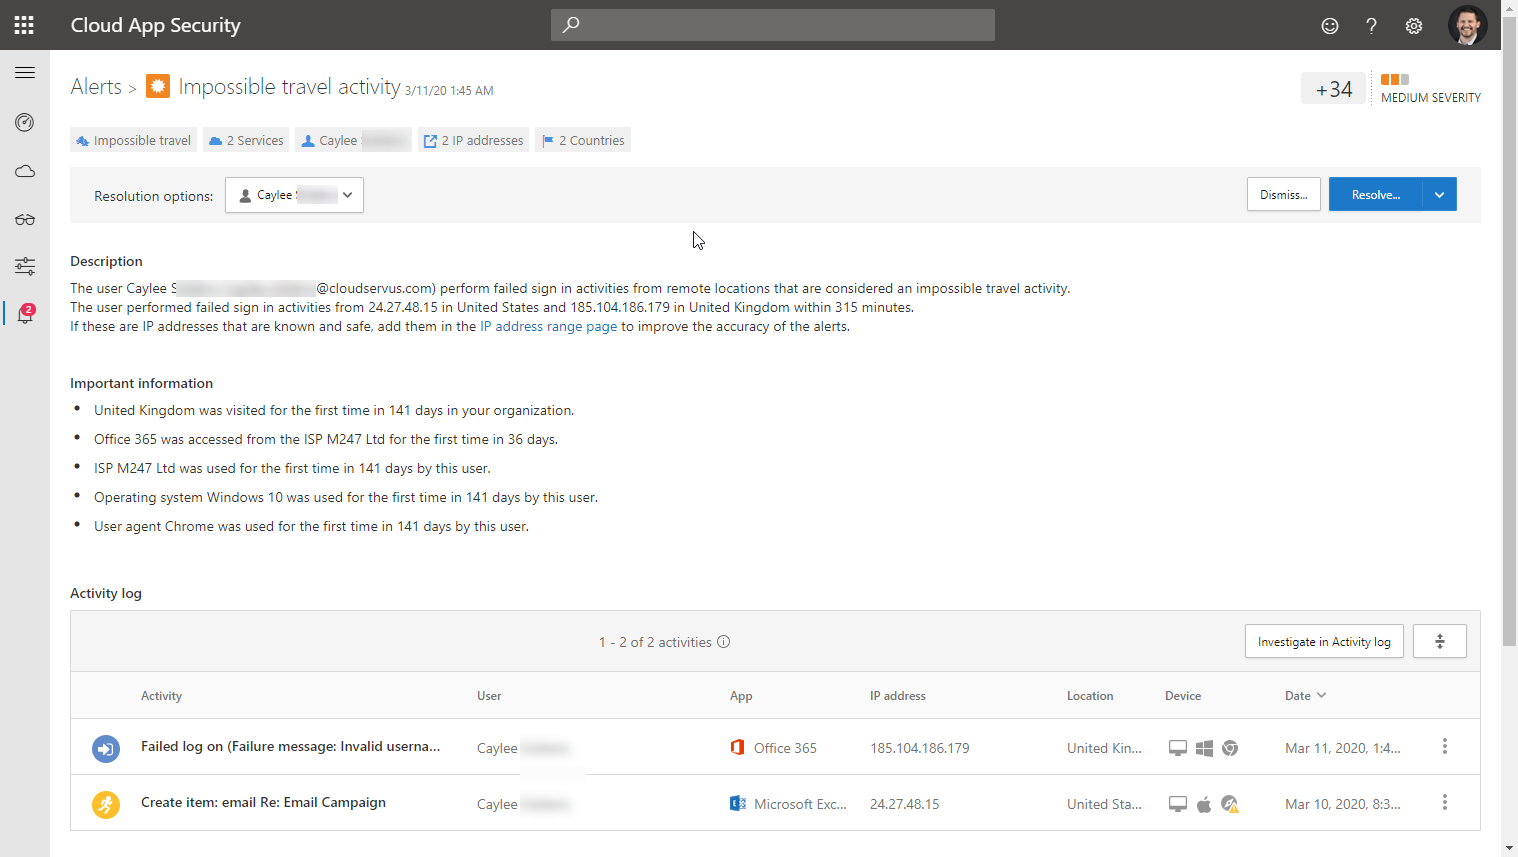The width and height of the screenshot is (1518, 857).
Task: Send feedback using the smiley icon
Action: 1329,25
